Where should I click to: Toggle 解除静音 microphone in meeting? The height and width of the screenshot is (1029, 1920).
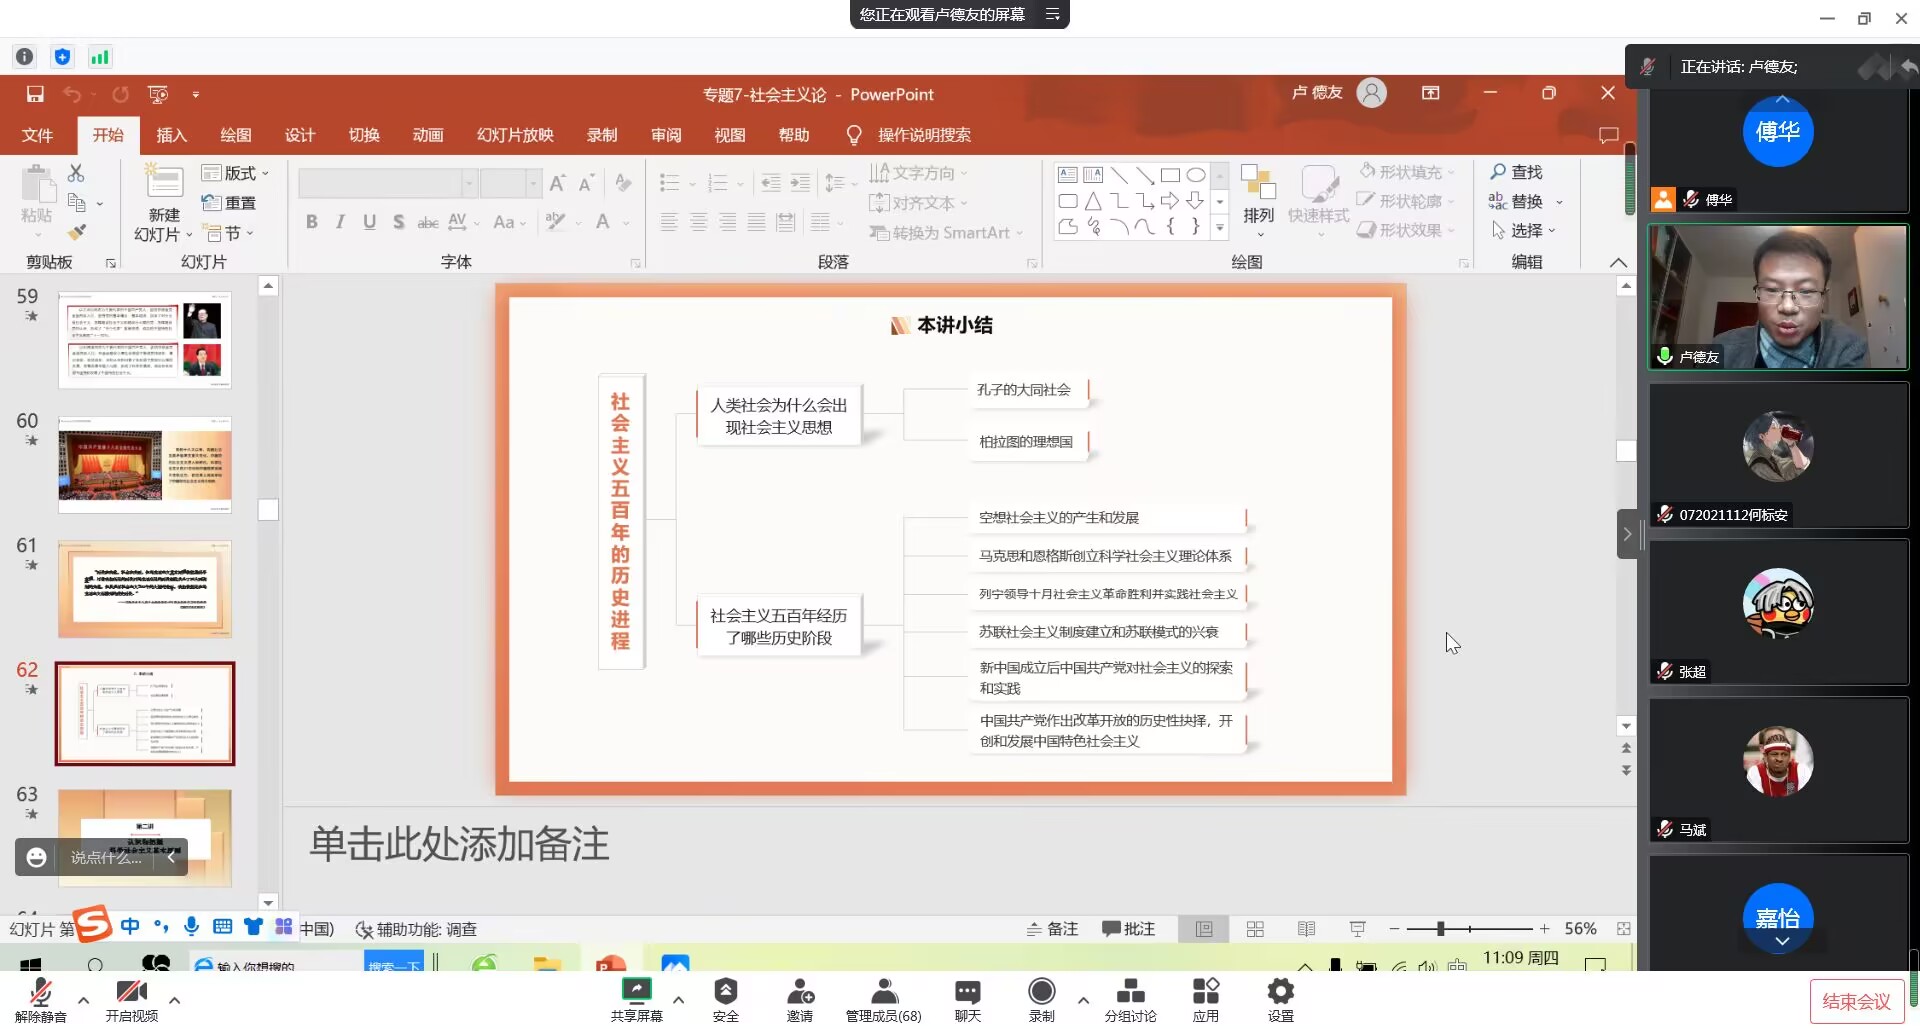(41, 1000)
